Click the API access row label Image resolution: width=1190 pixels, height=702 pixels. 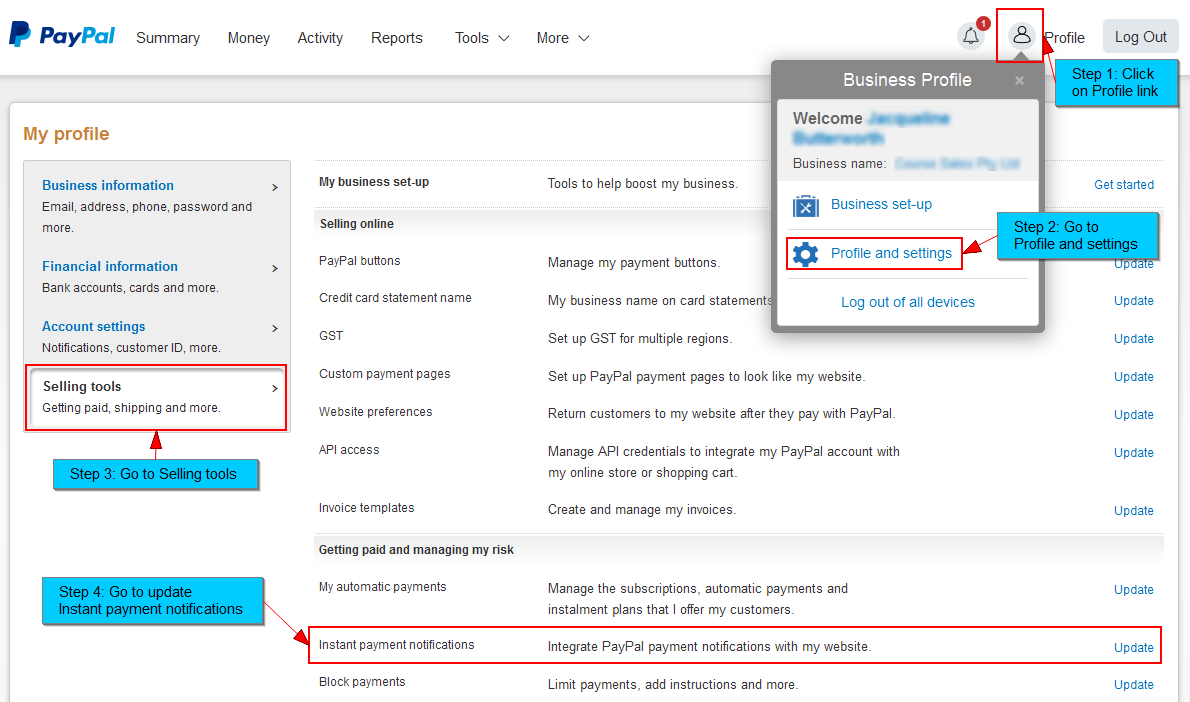tap(349, 450)
